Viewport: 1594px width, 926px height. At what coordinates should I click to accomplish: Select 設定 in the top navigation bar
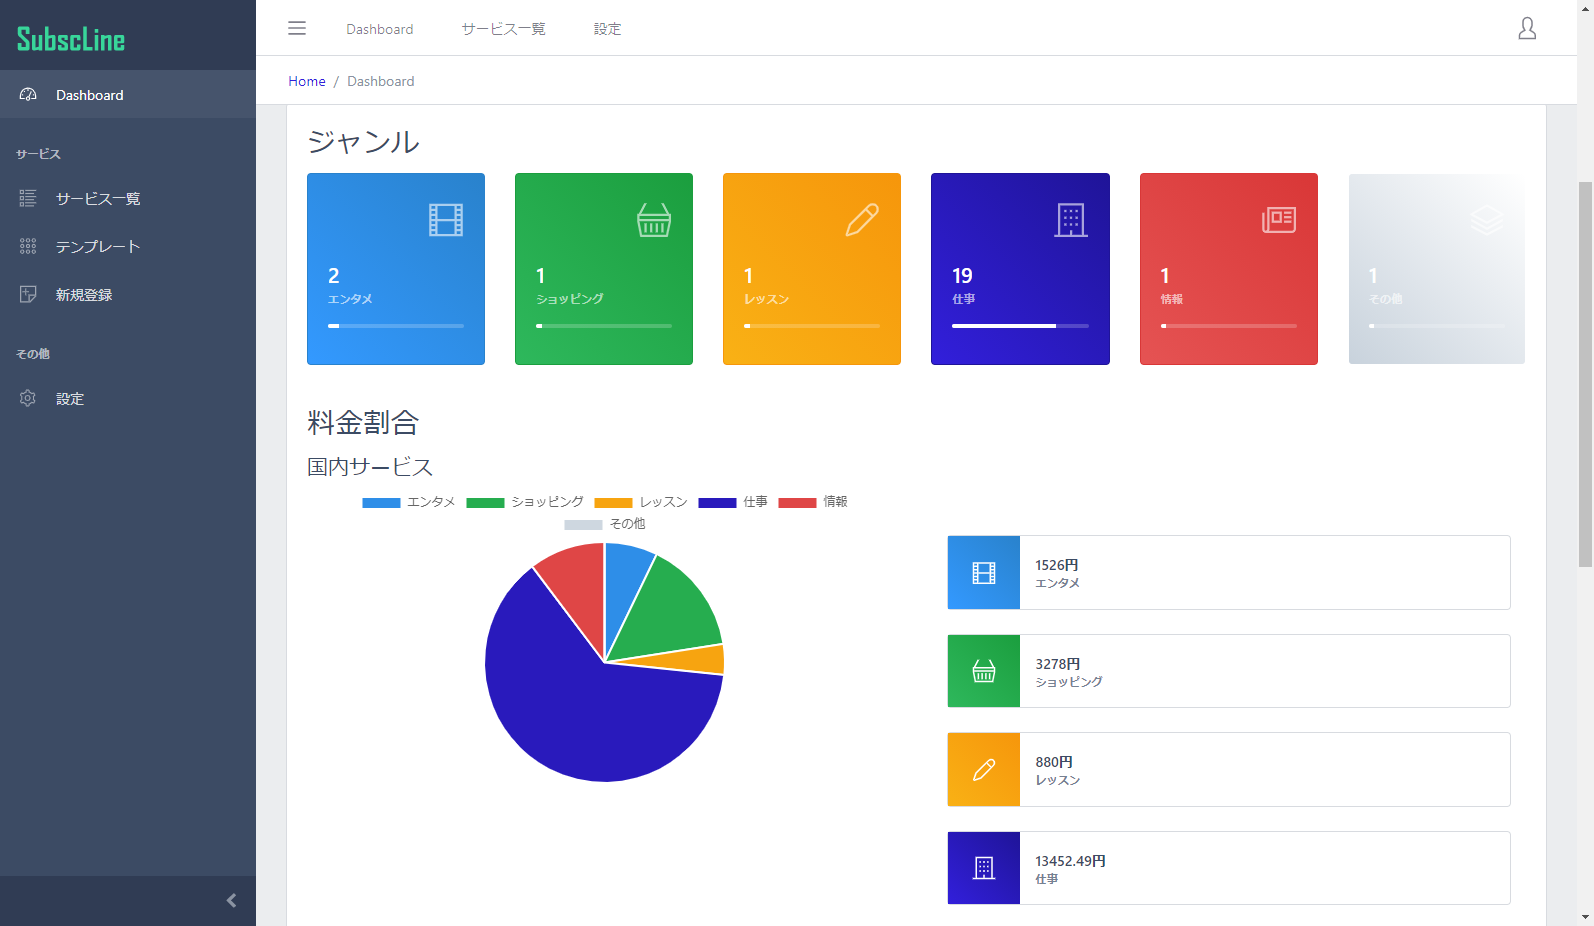click(x=607, y=29)
